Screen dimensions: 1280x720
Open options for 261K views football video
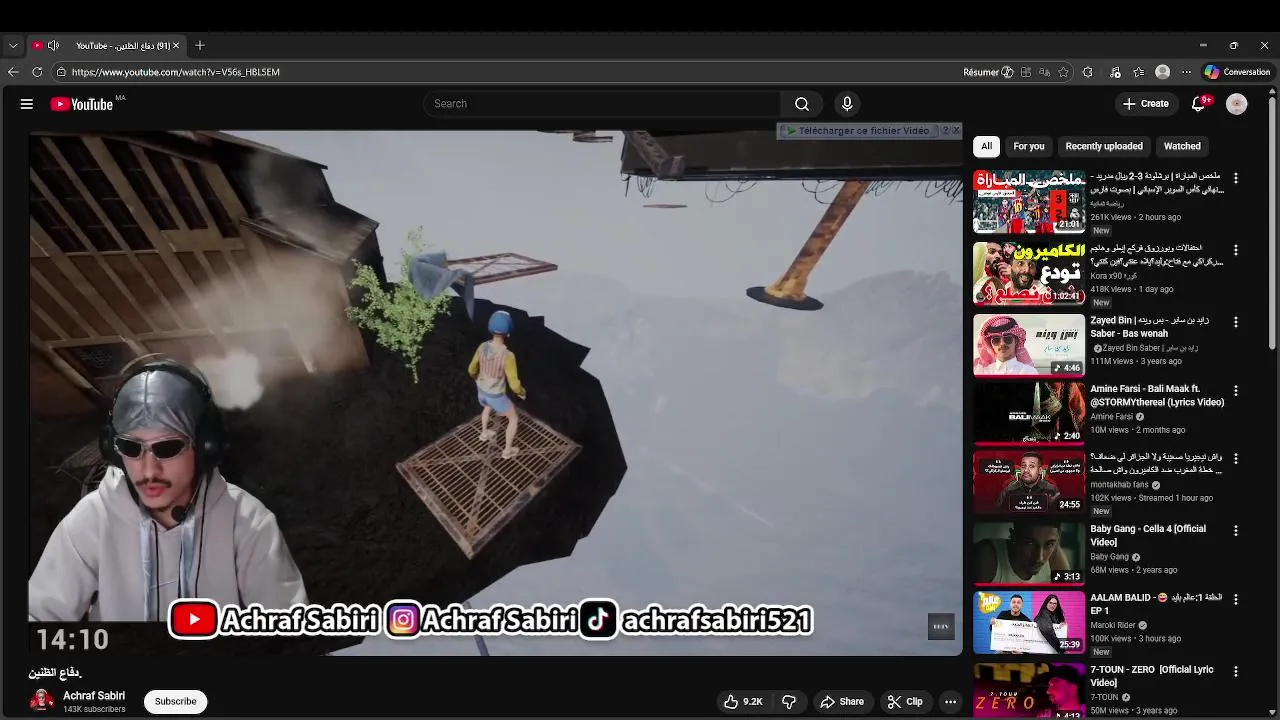coord(1236,178)
